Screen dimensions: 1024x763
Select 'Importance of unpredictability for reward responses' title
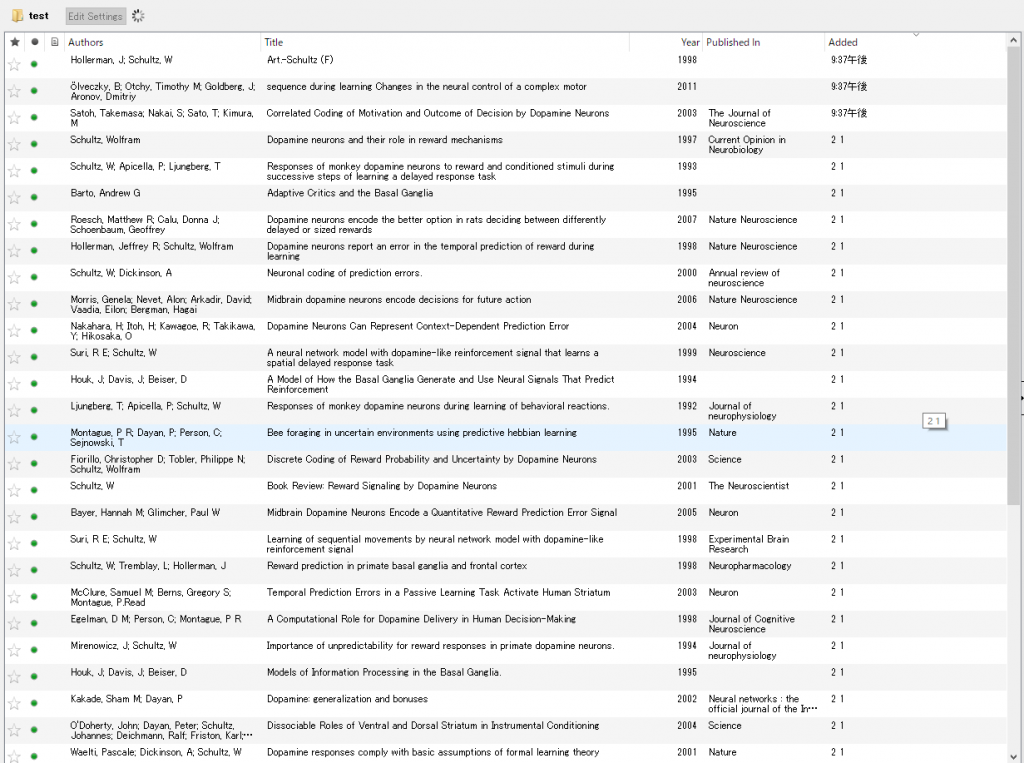point(440,646)
